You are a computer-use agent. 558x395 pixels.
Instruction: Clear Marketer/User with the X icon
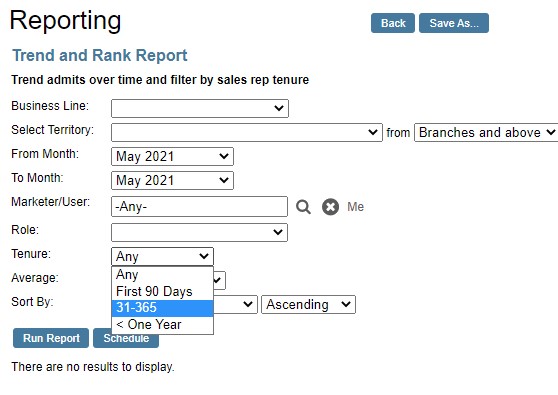(x=330, y=207)
